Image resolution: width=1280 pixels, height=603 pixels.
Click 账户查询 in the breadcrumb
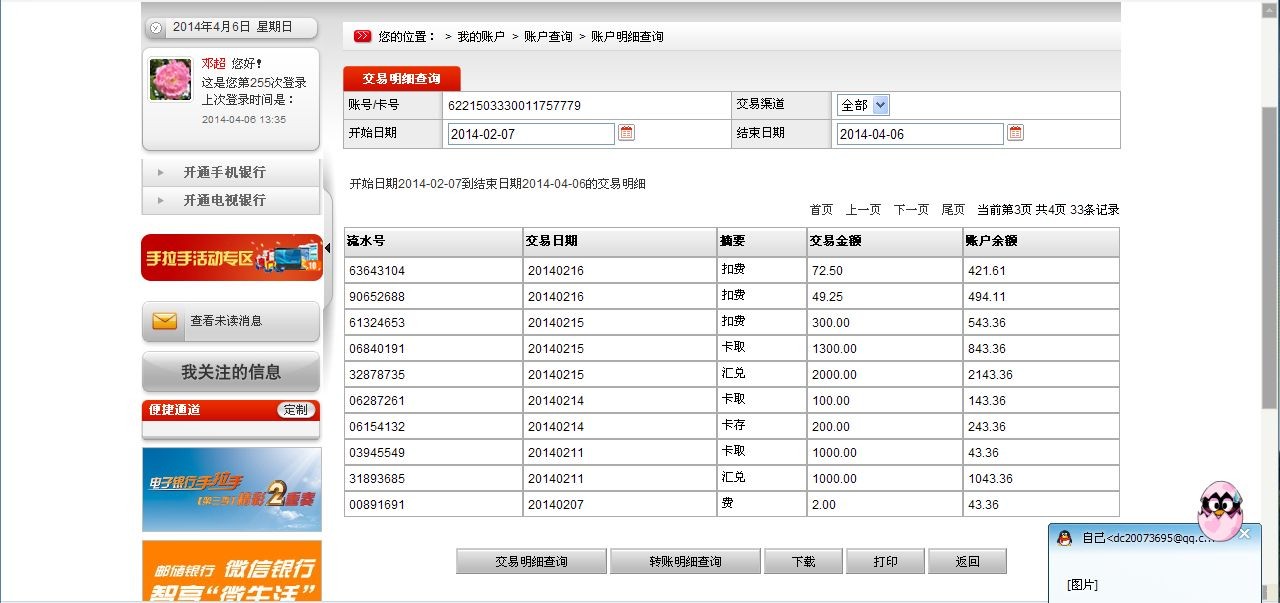[548, 36]
